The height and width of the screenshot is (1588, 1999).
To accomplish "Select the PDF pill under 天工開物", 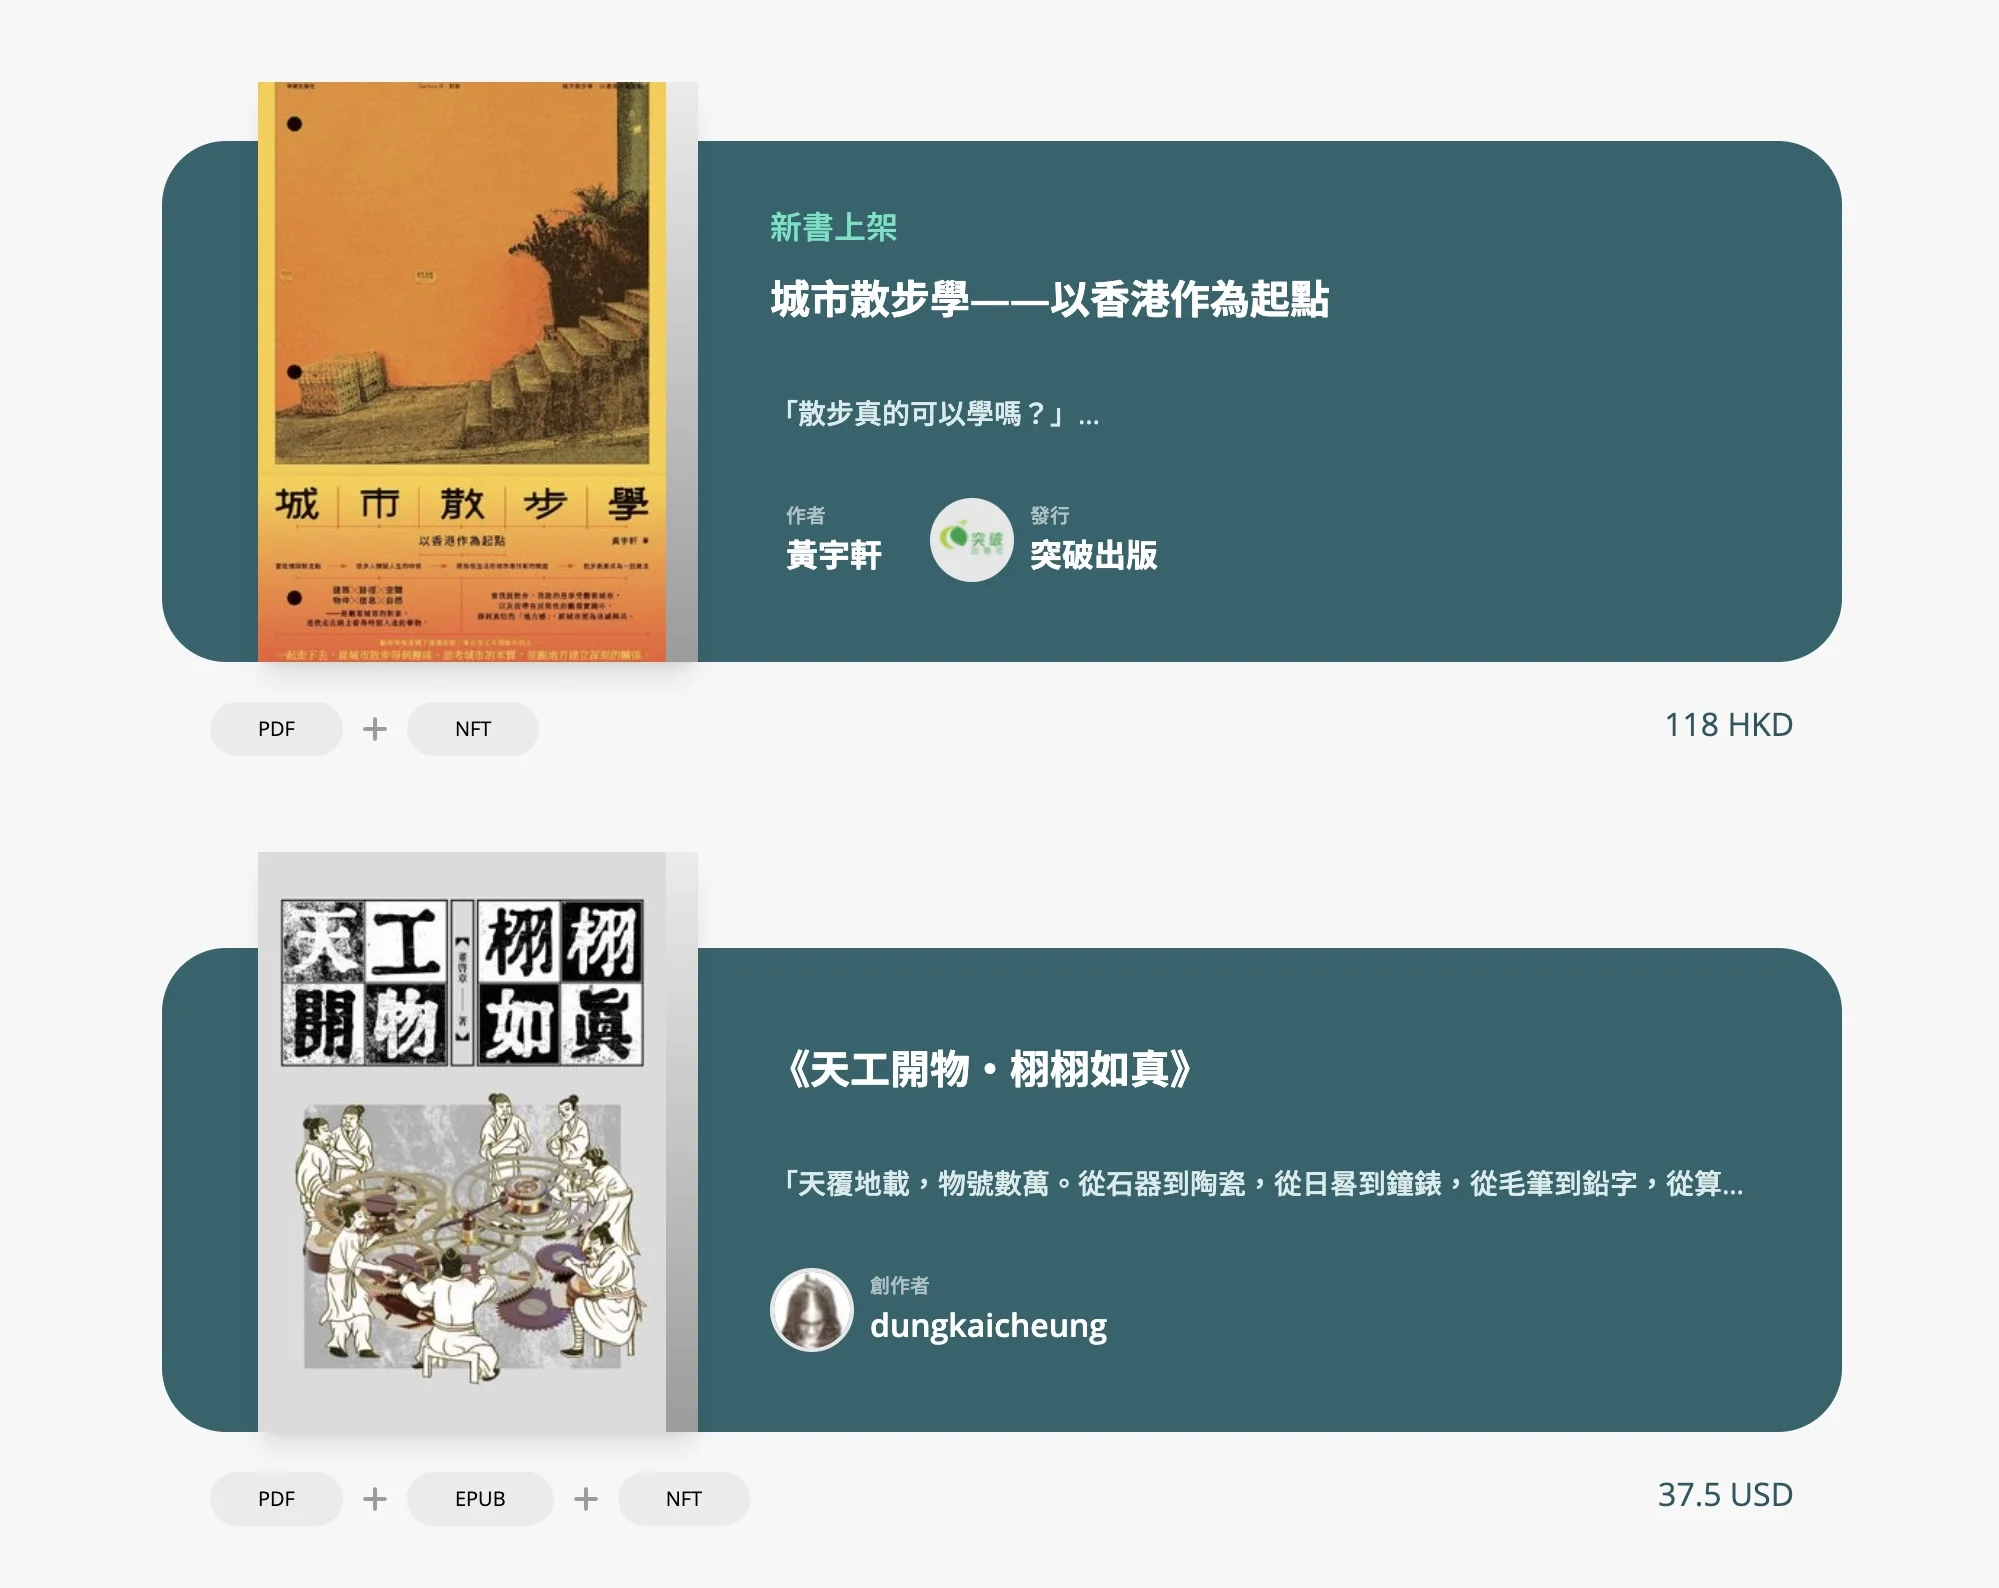I will 276,1499.
